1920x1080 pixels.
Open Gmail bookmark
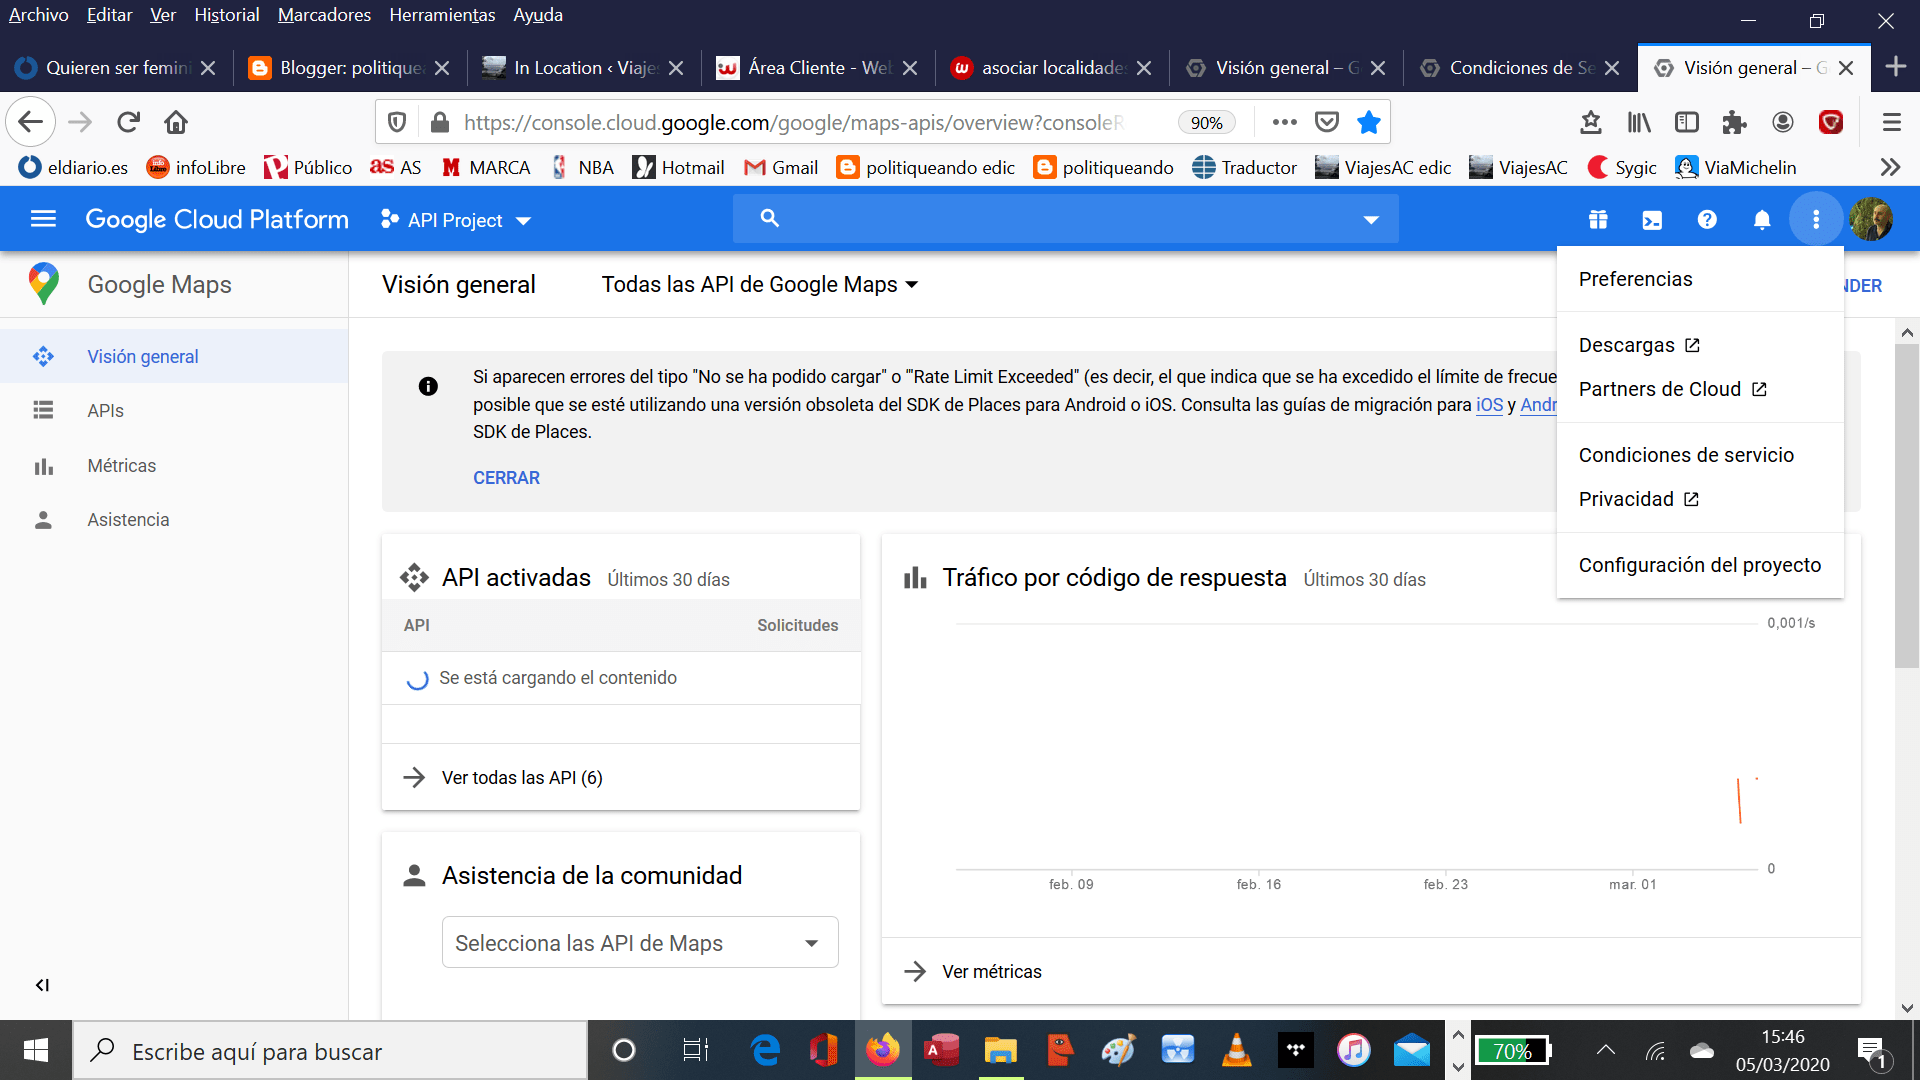(x=781, y=167)
